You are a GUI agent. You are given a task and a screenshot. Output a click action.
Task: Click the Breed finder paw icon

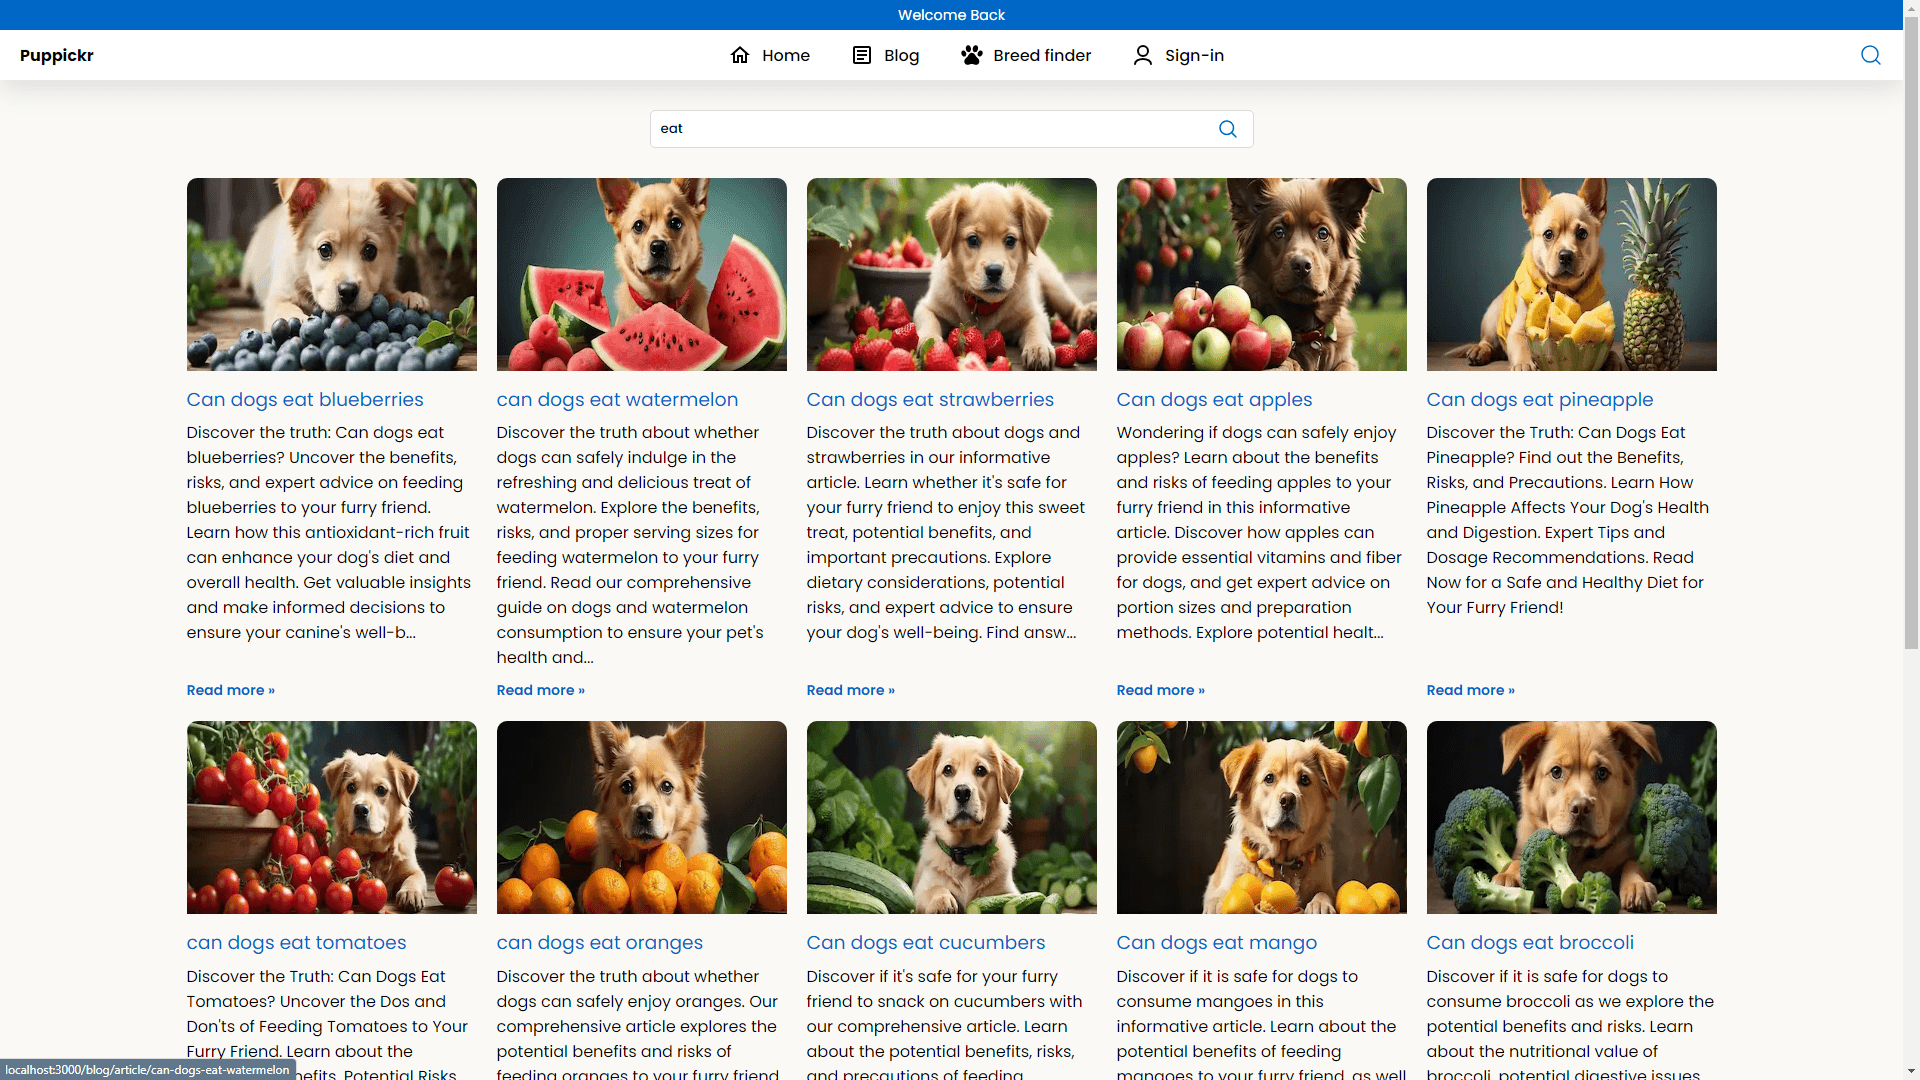click(x=971, y=55)
